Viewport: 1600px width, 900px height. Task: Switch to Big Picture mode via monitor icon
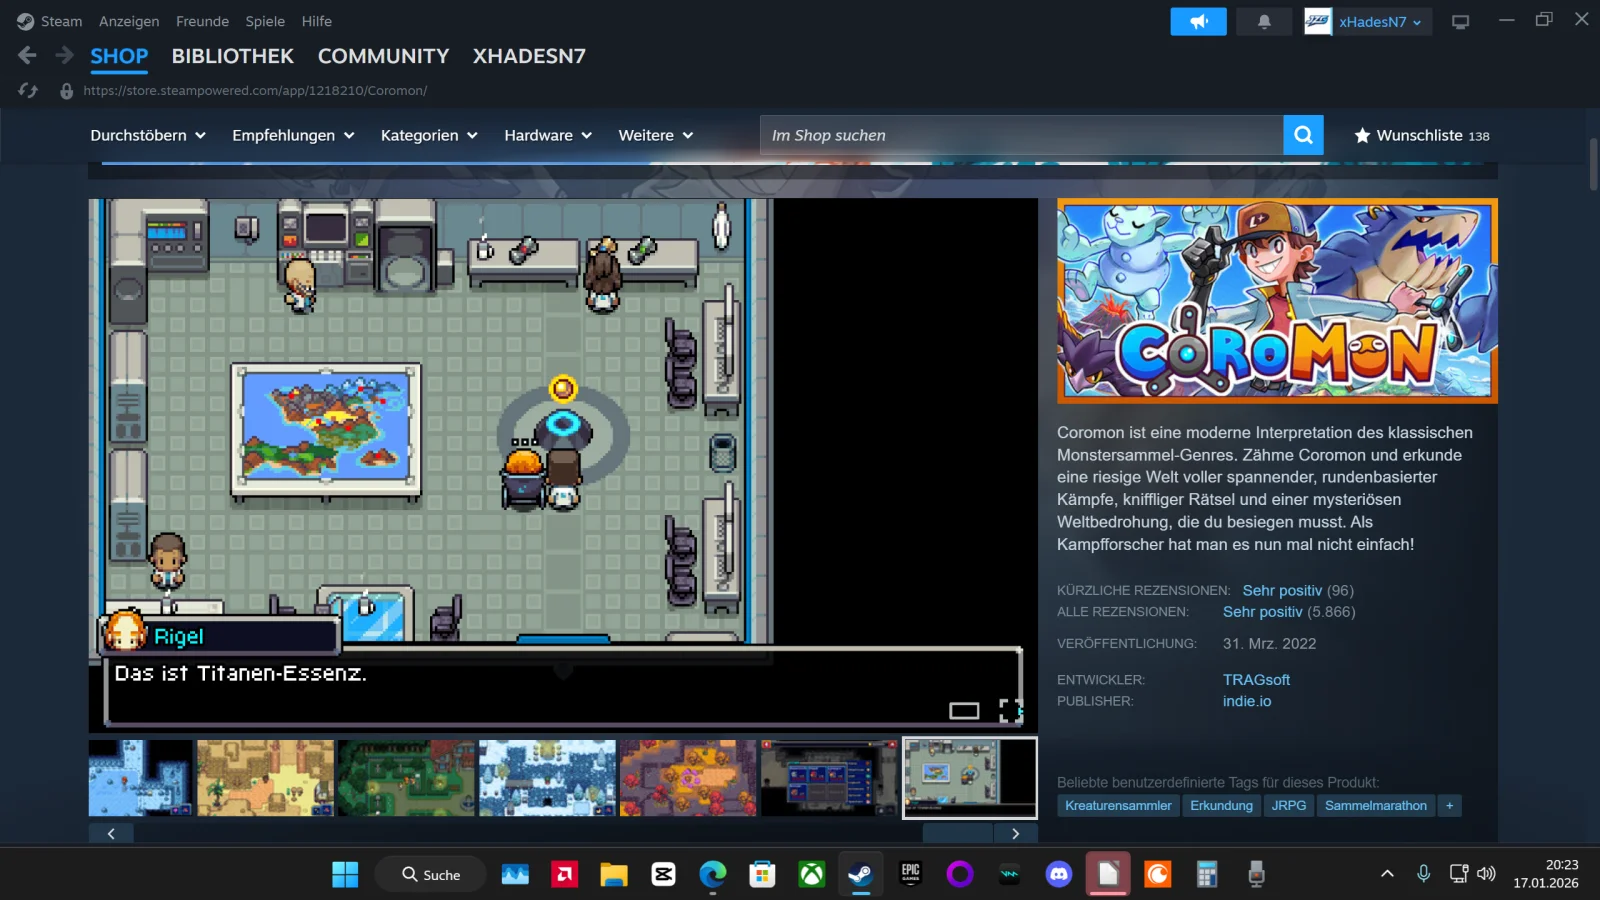coord(1461,21)
